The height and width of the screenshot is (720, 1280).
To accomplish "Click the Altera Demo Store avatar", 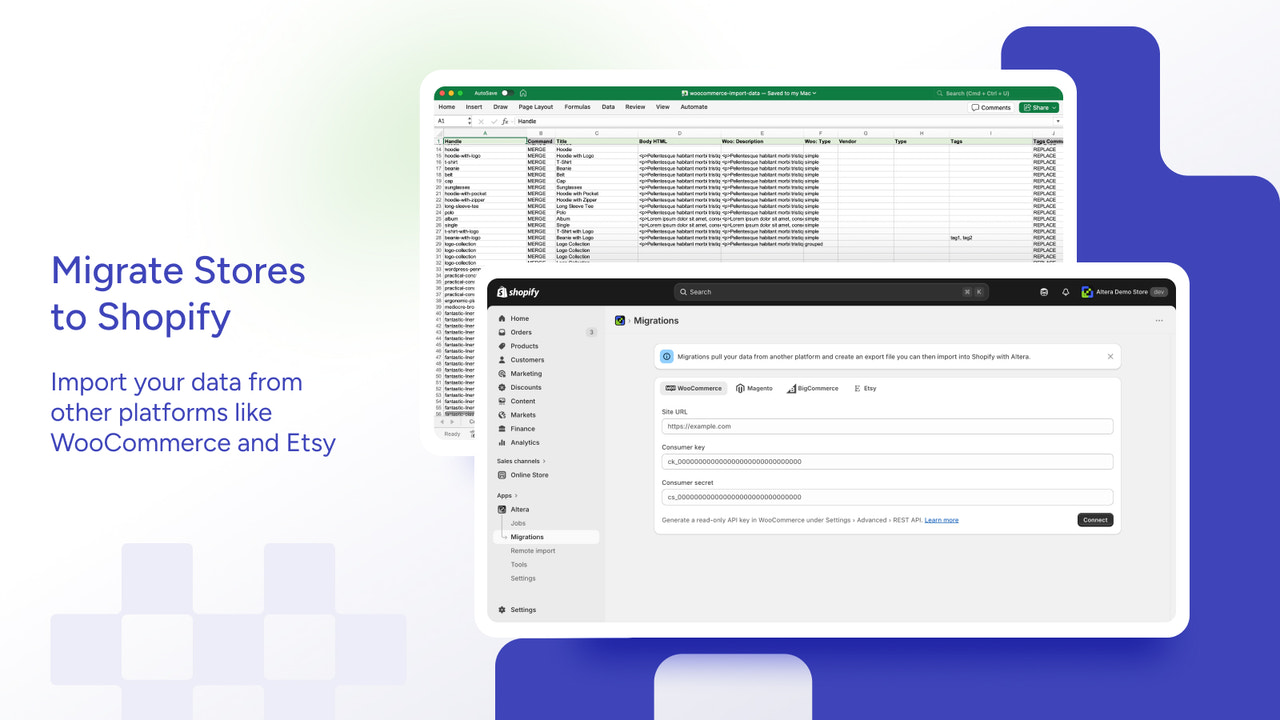I will [1087, 292].
